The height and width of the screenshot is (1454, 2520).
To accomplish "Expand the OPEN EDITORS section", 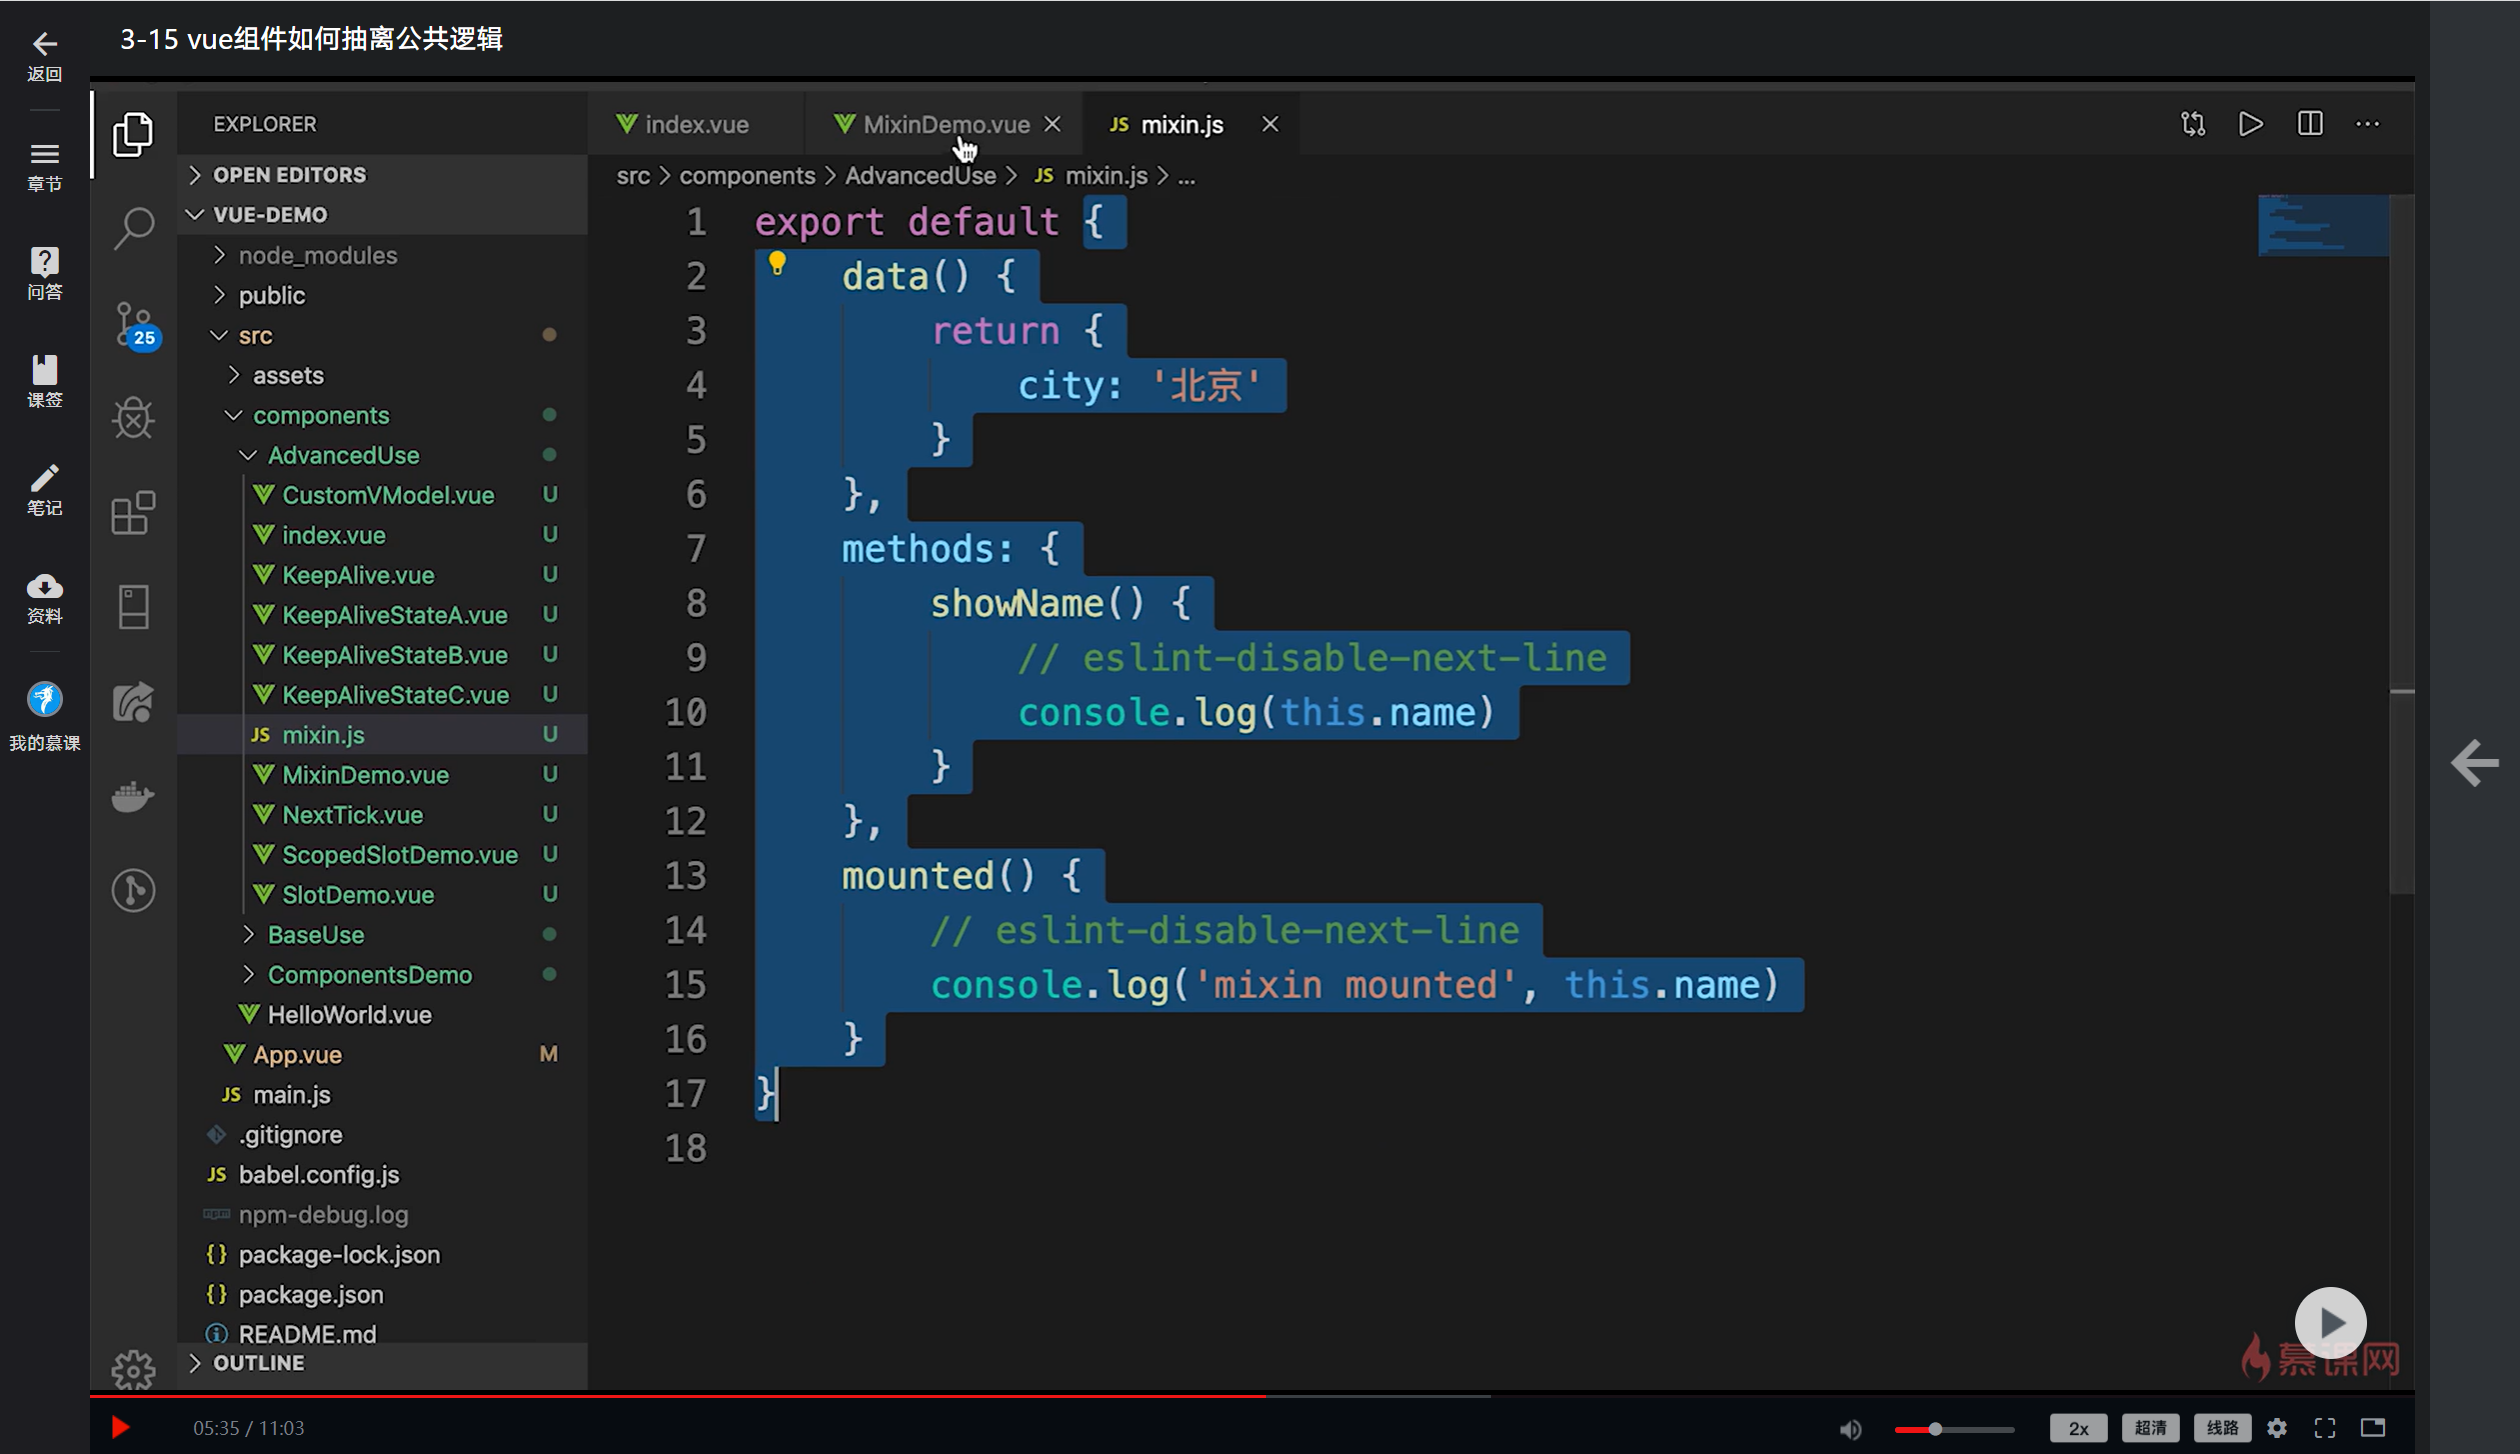I will click(382, 175).
